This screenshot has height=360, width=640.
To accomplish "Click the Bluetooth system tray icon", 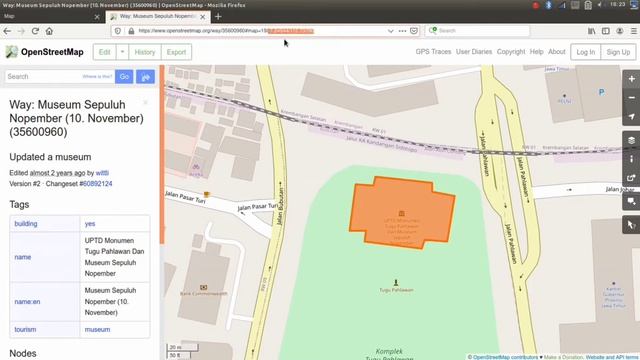I will (549, 5).
